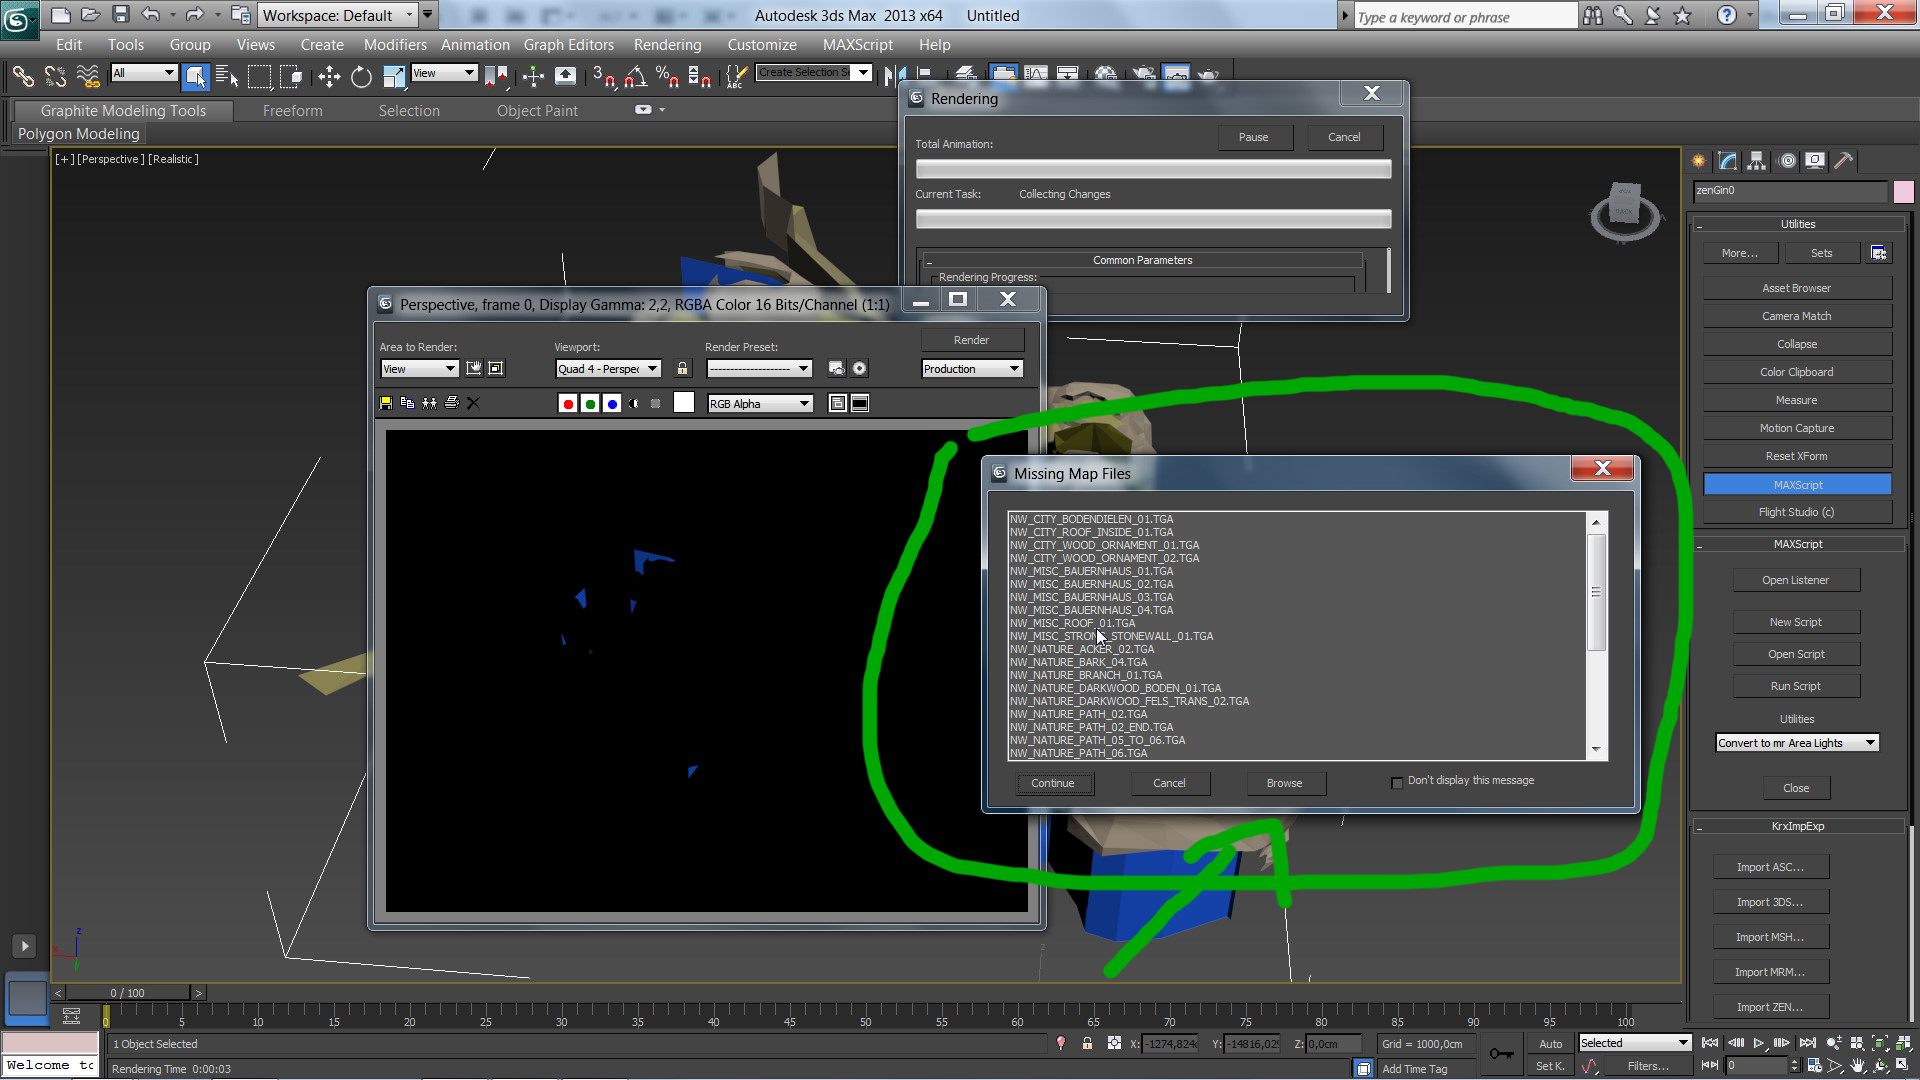
Task: Click the pink object color swatch
Action: [x=1902, y=191]
